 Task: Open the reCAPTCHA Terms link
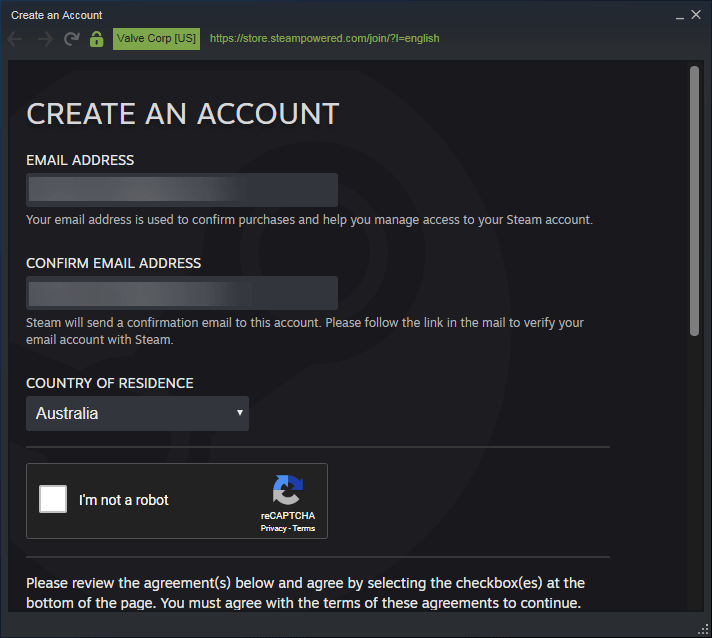coord(304,528)
